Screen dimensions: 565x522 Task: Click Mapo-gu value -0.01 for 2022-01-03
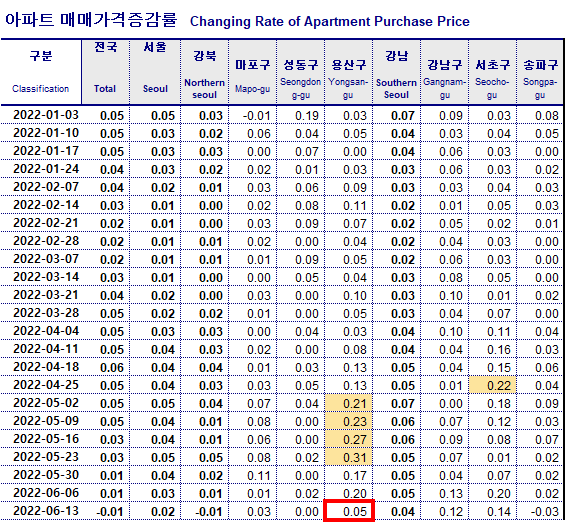pyautogui.click(x=257, y=116)
